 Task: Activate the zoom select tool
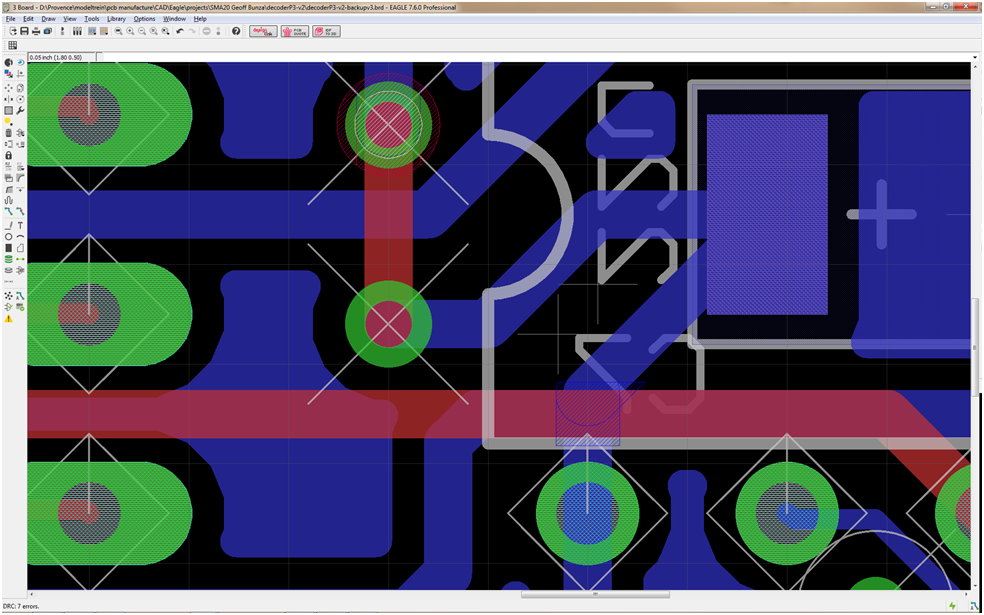coord(165,31)
